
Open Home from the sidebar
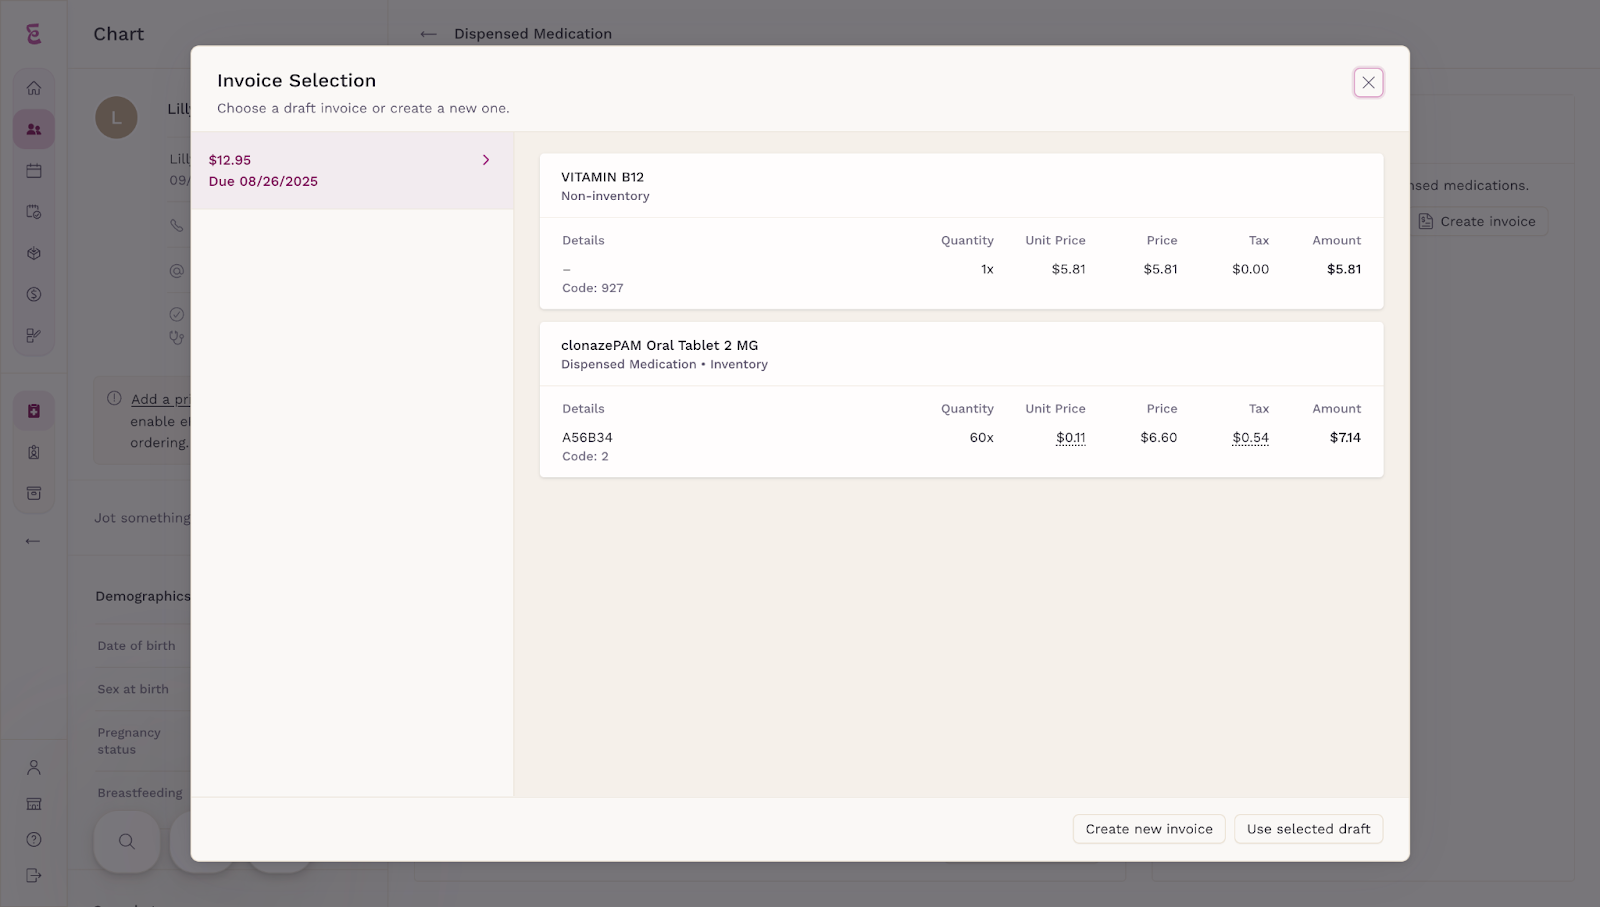coord(34,88)
